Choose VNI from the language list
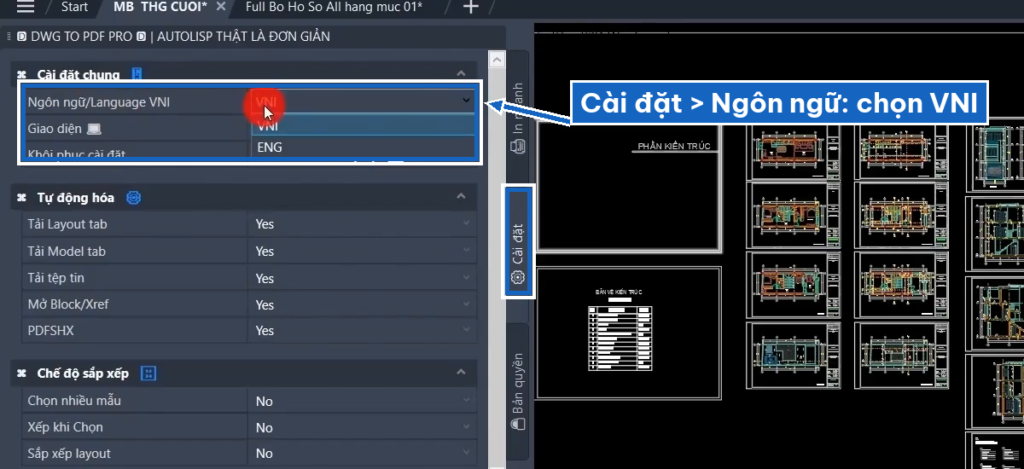The width and height of the screenshot is (1024, 469). [x=363, y=126]
